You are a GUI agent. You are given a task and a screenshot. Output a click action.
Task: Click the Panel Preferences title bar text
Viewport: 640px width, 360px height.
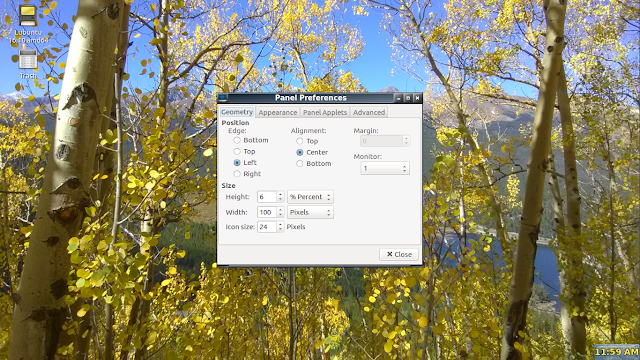[x=311, y=98]
